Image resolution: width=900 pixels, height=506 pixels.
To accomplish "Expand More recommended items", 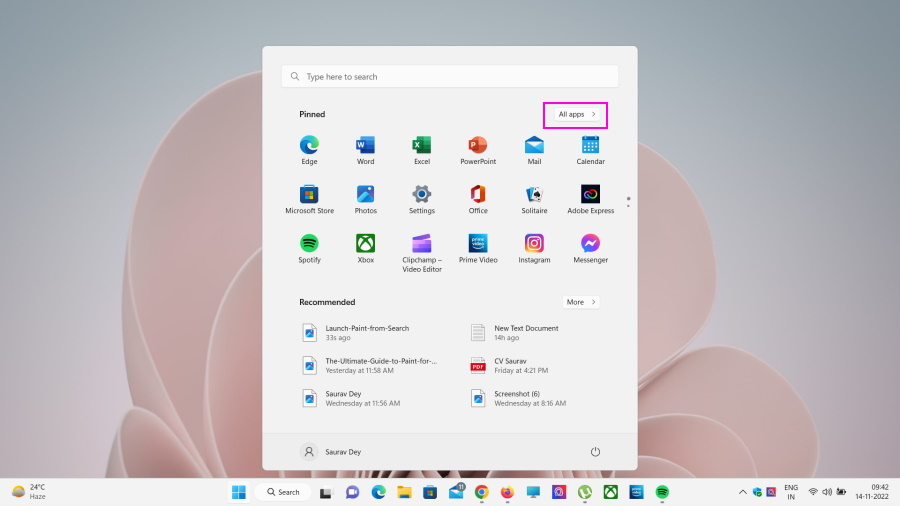I will (x=580, y=302).
